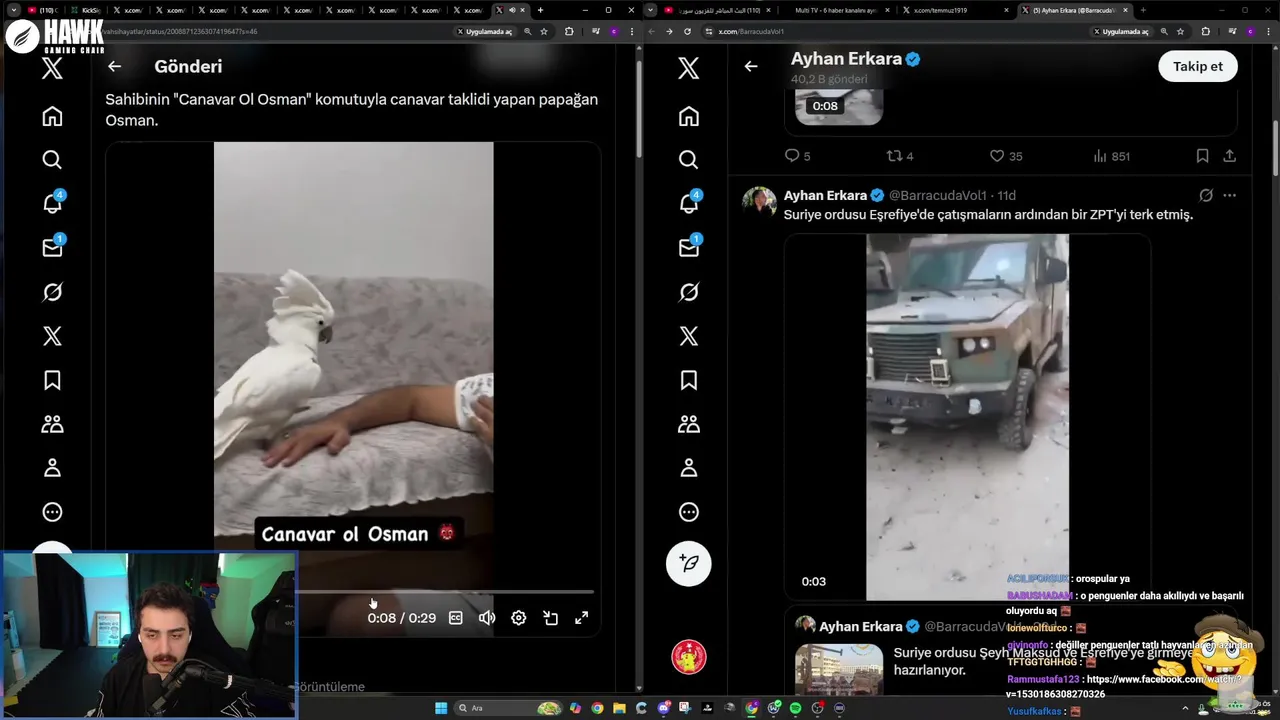Open Home in left window's X sidebar
Viewport: 1280px width, 720px height.
coord(52,116)
